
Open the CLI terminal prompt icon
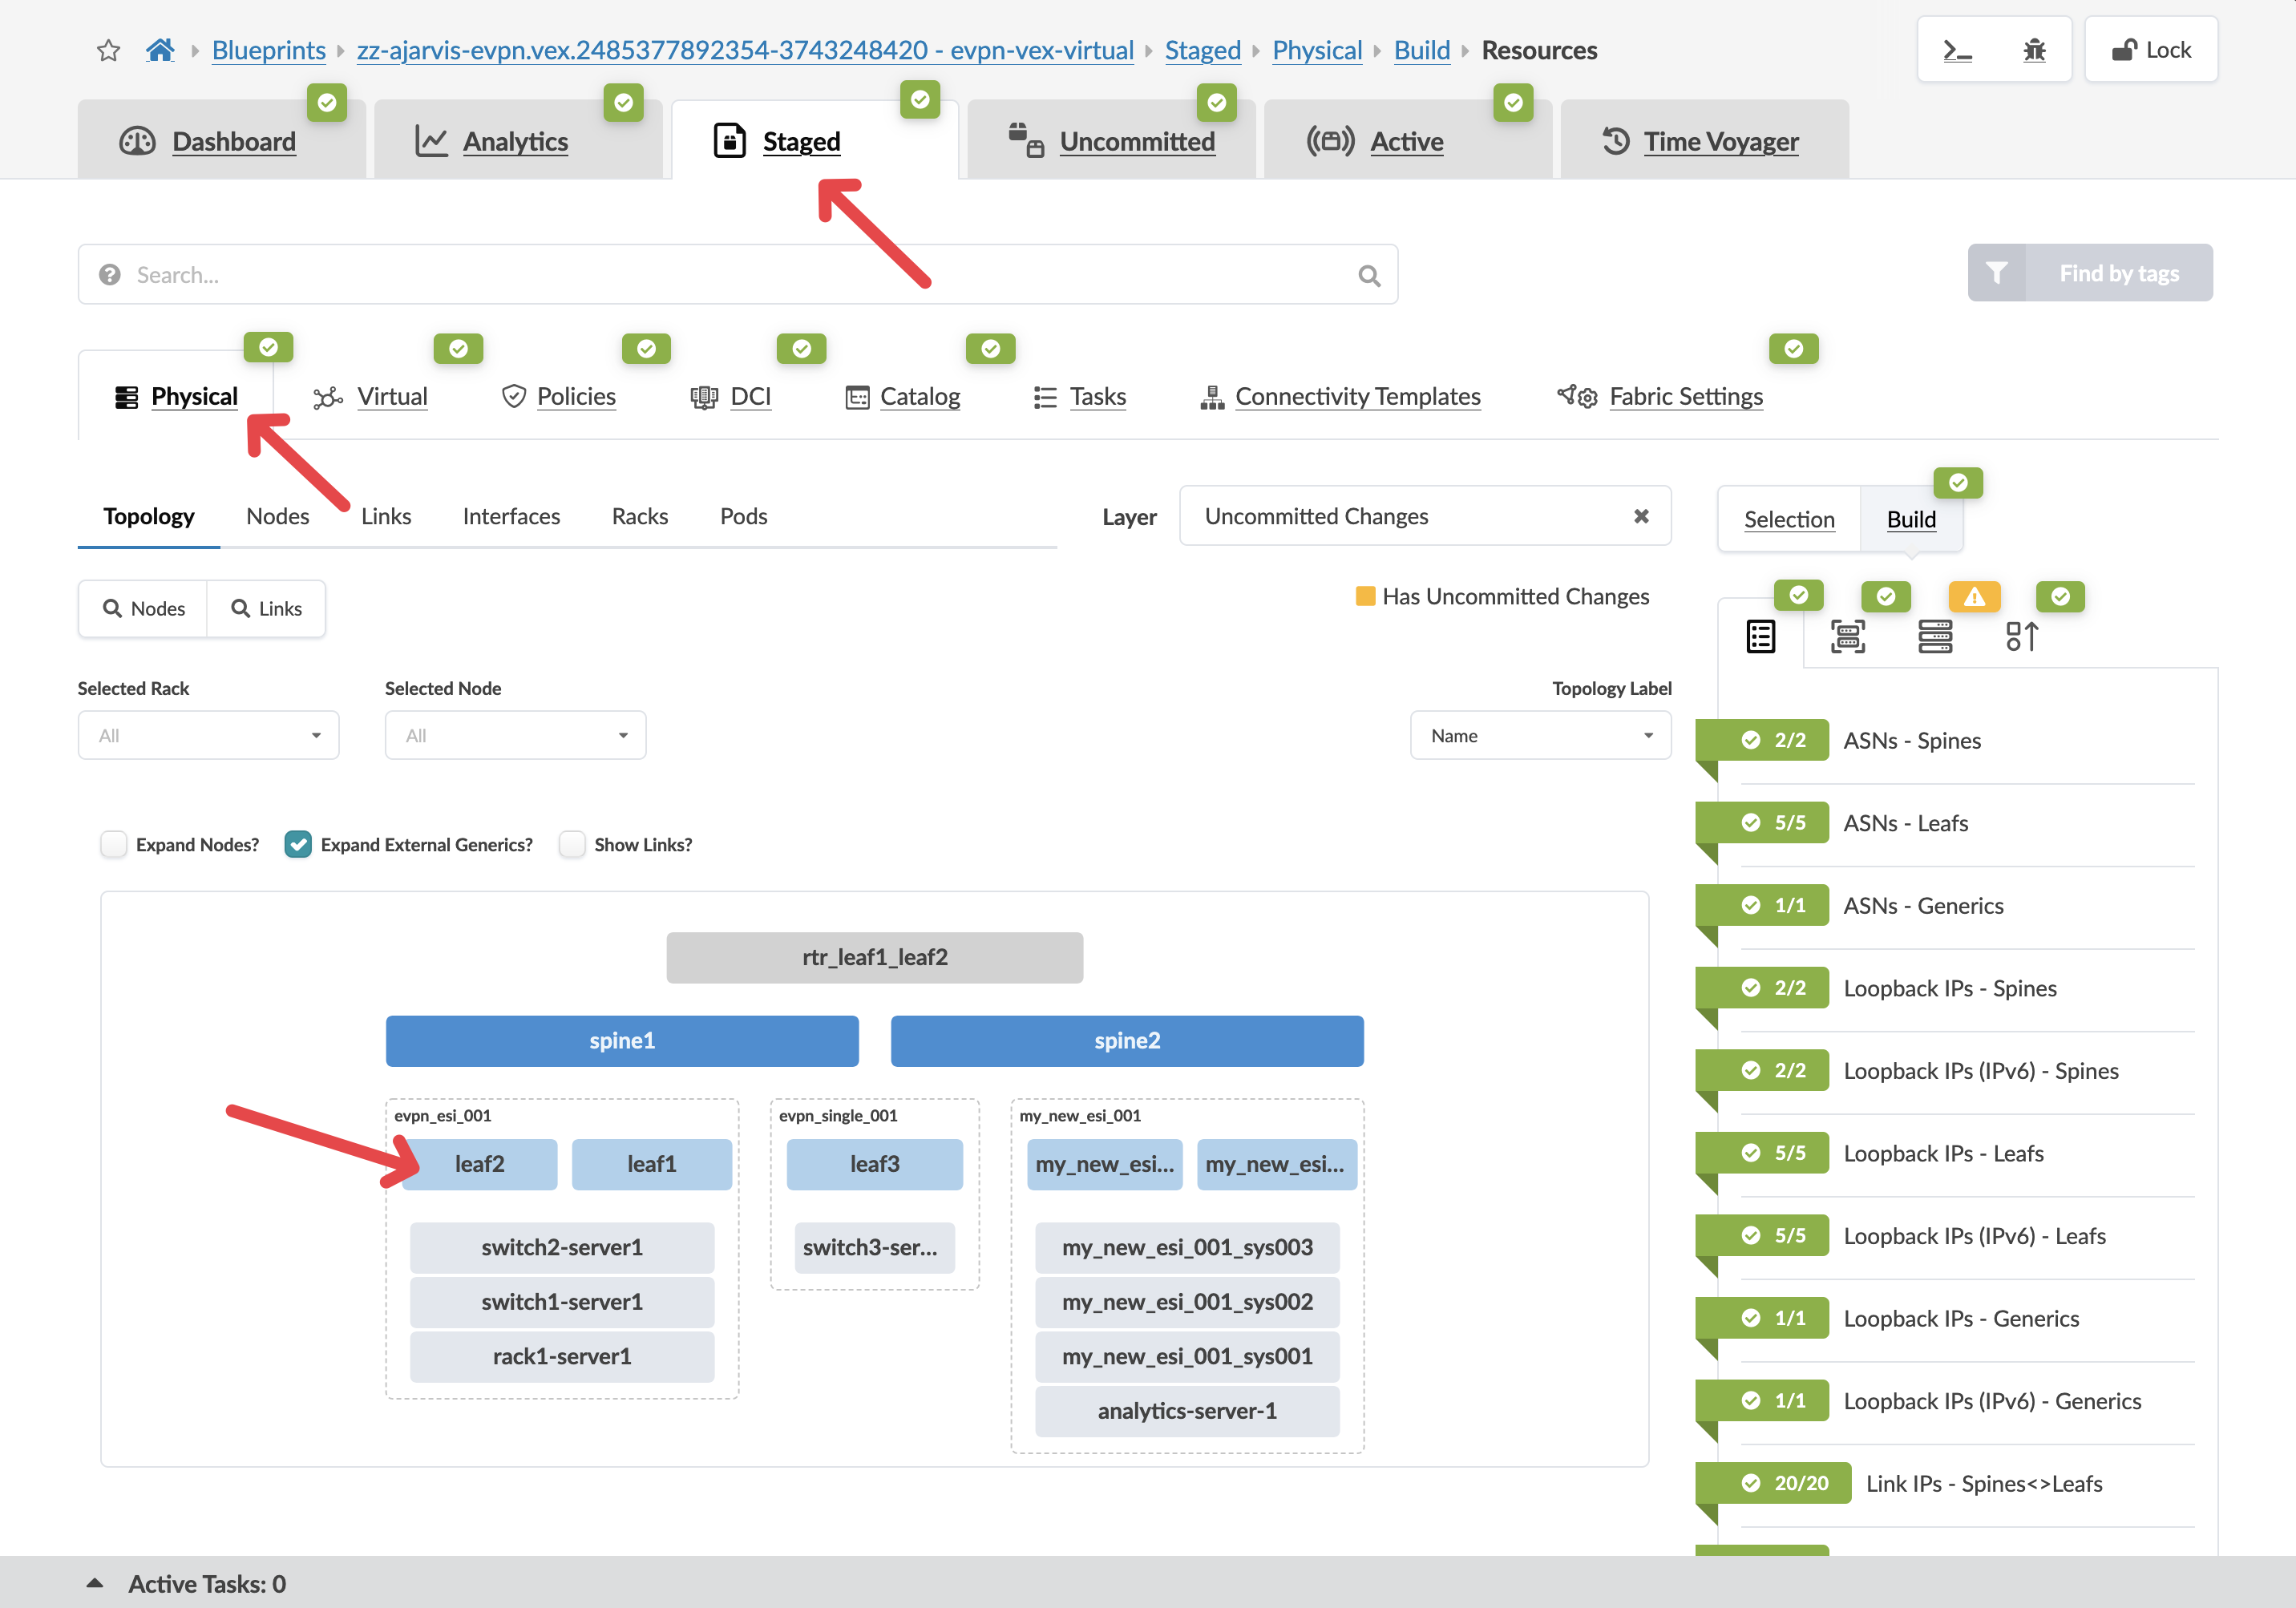pyautogui.click(x=1957, y=50)
